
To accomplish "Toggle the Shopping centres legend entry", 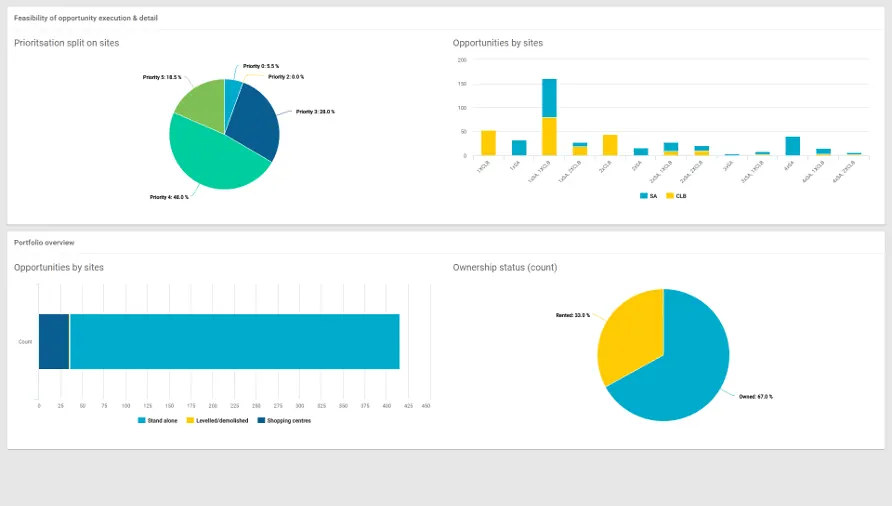I will point(284,421).
